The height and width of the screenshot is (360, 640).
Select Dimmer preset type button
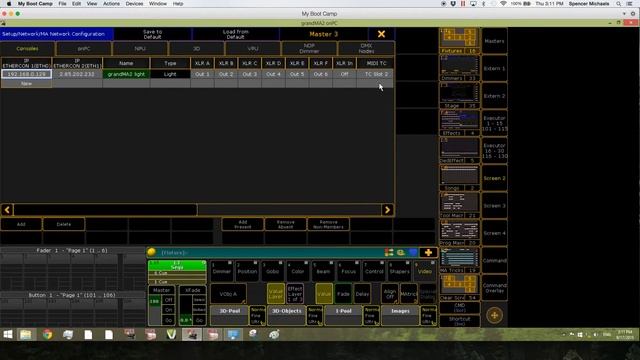(222, 271)
